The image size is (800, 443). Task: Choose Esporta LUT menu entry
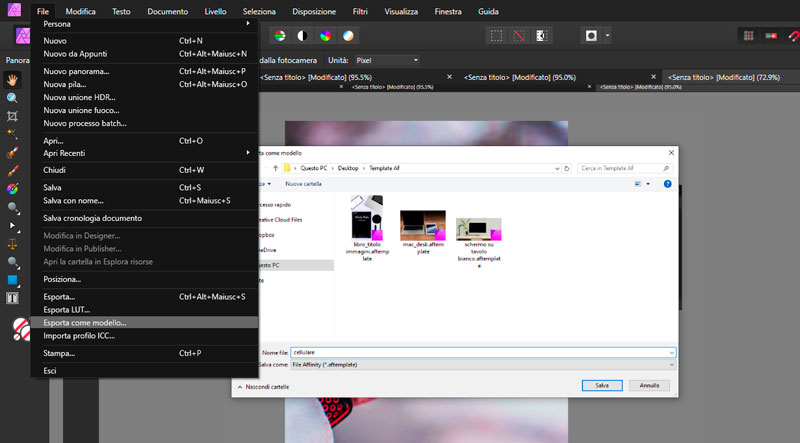click(x=144, y=310)
